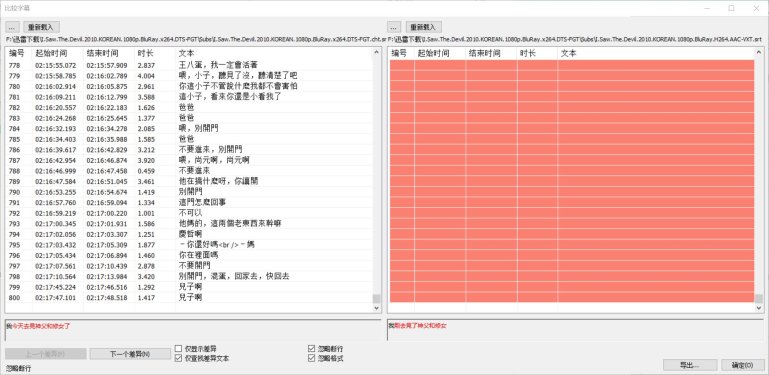Click the left list scrollbar thumb

[376, 299]
